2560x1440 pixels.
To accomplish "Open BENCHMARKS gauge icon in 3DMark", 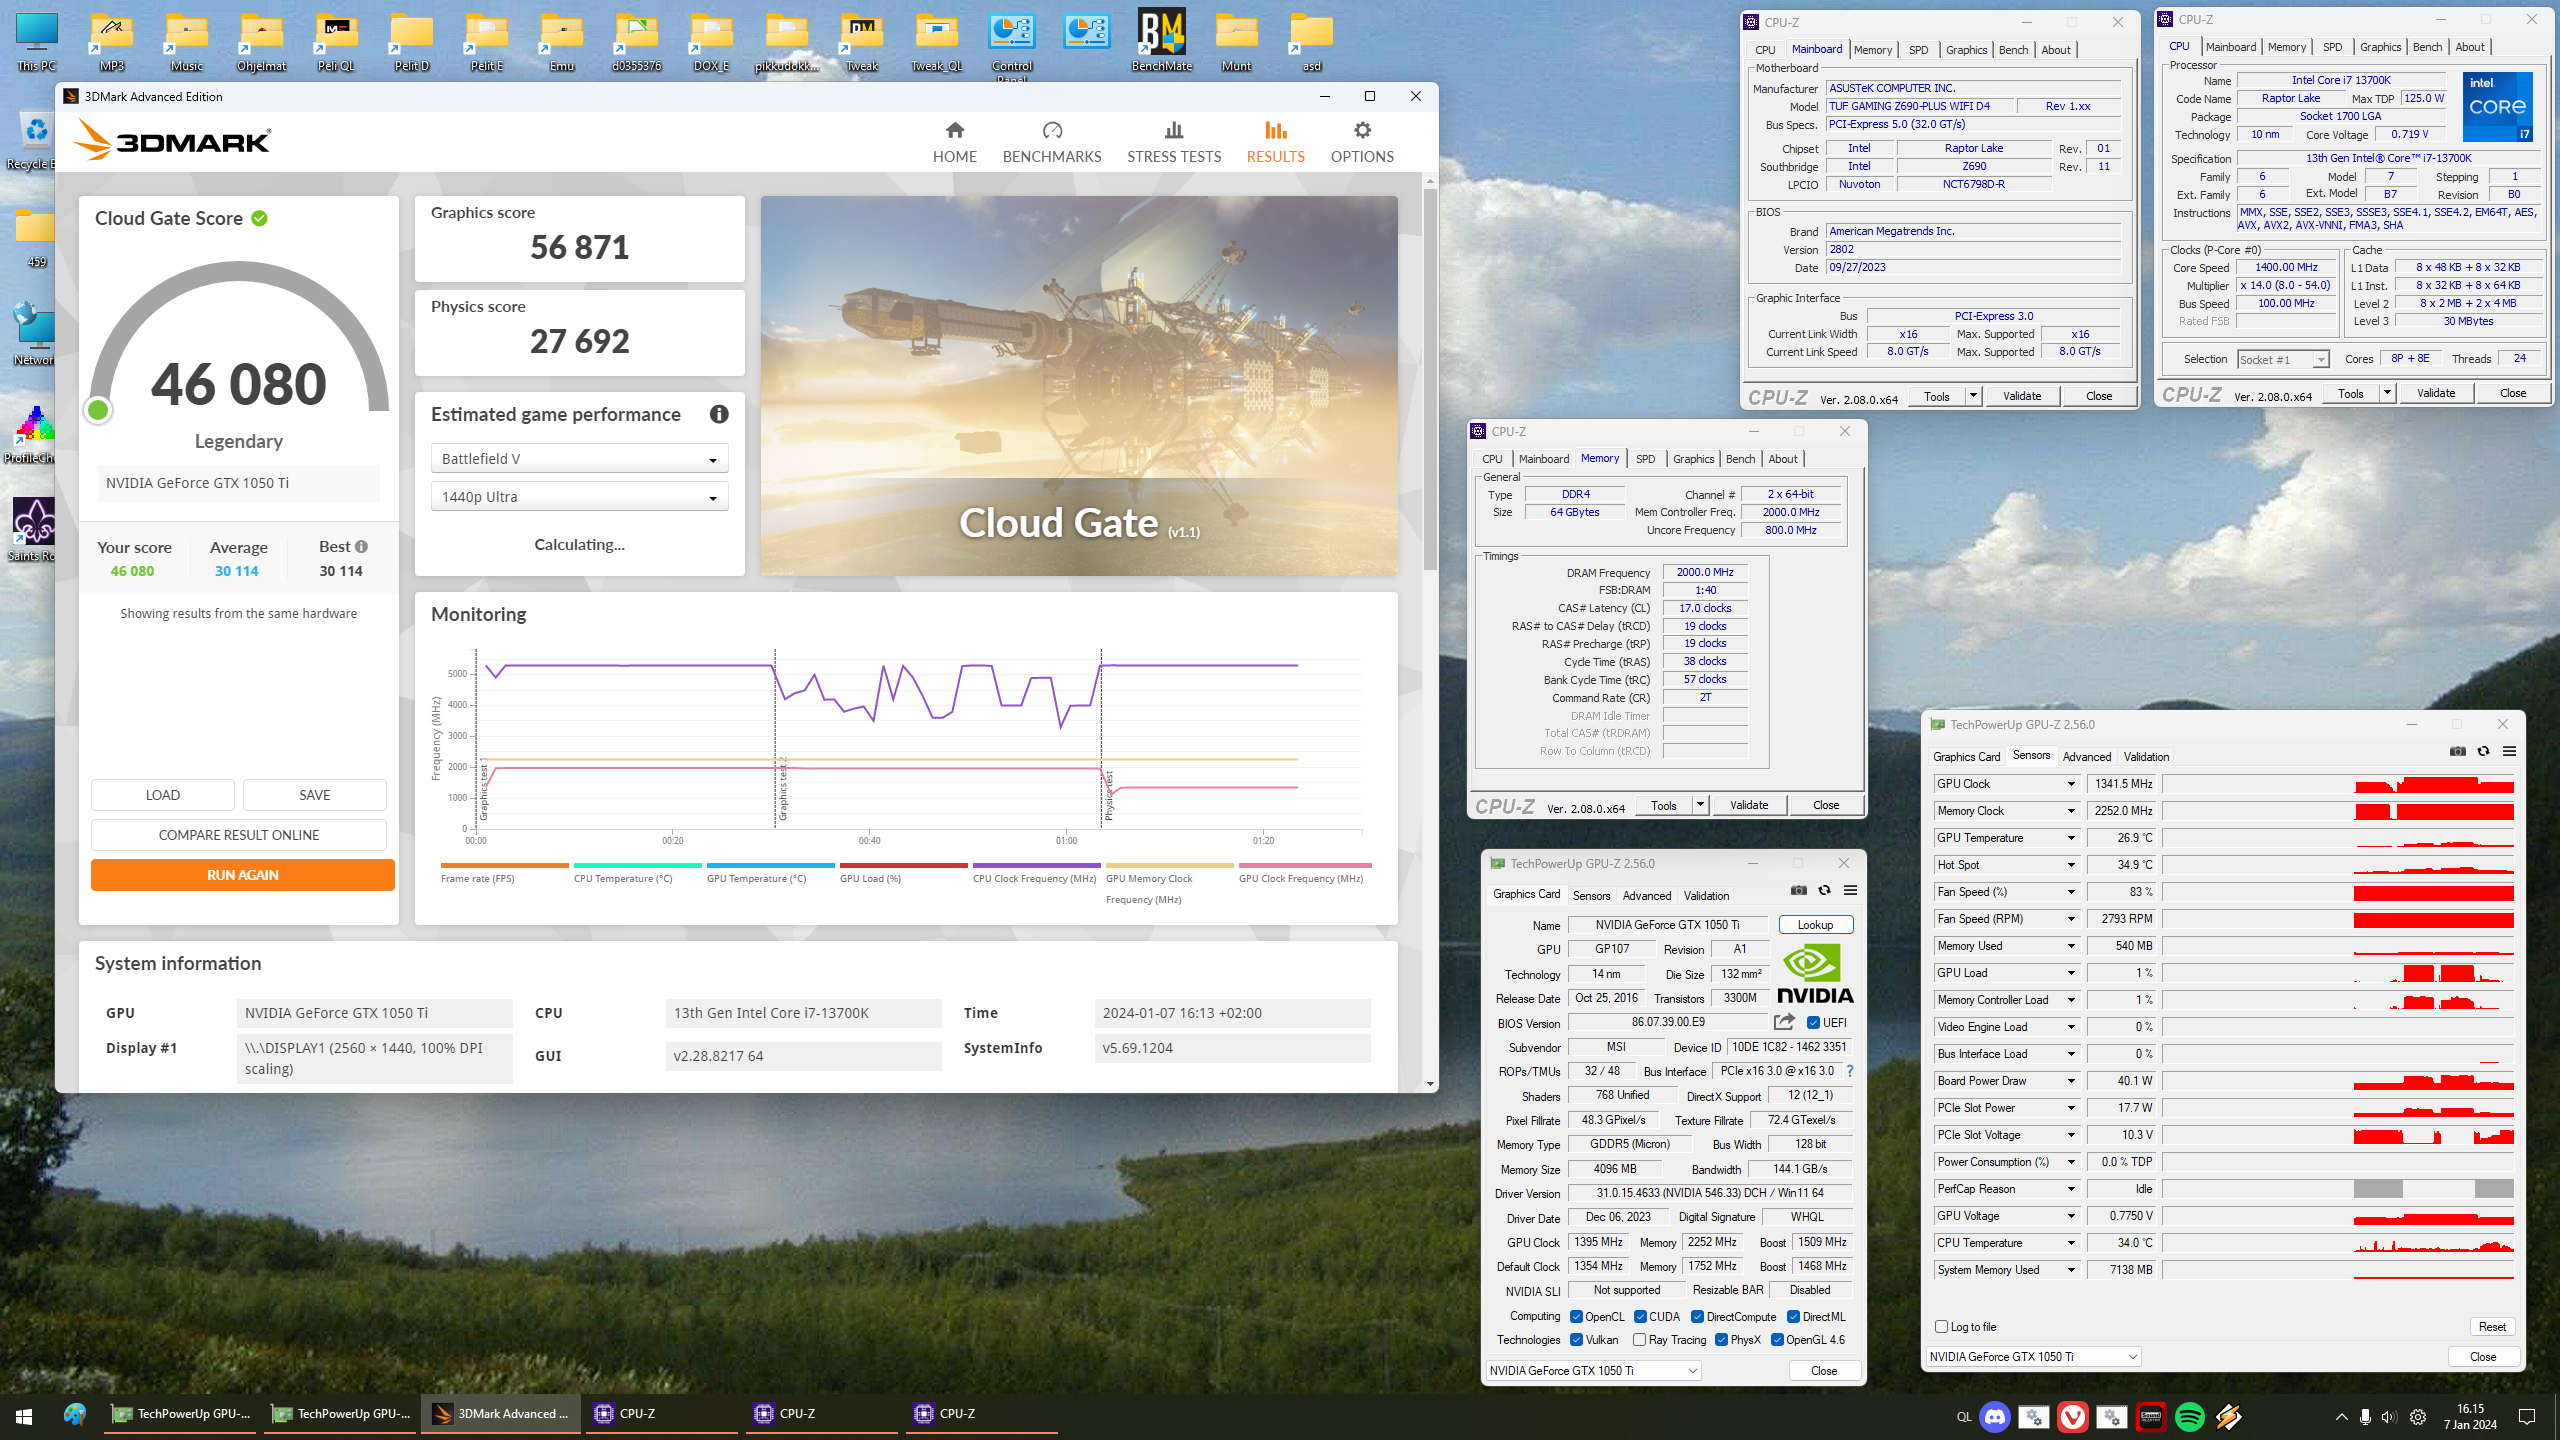I will tap(1052, 131).
